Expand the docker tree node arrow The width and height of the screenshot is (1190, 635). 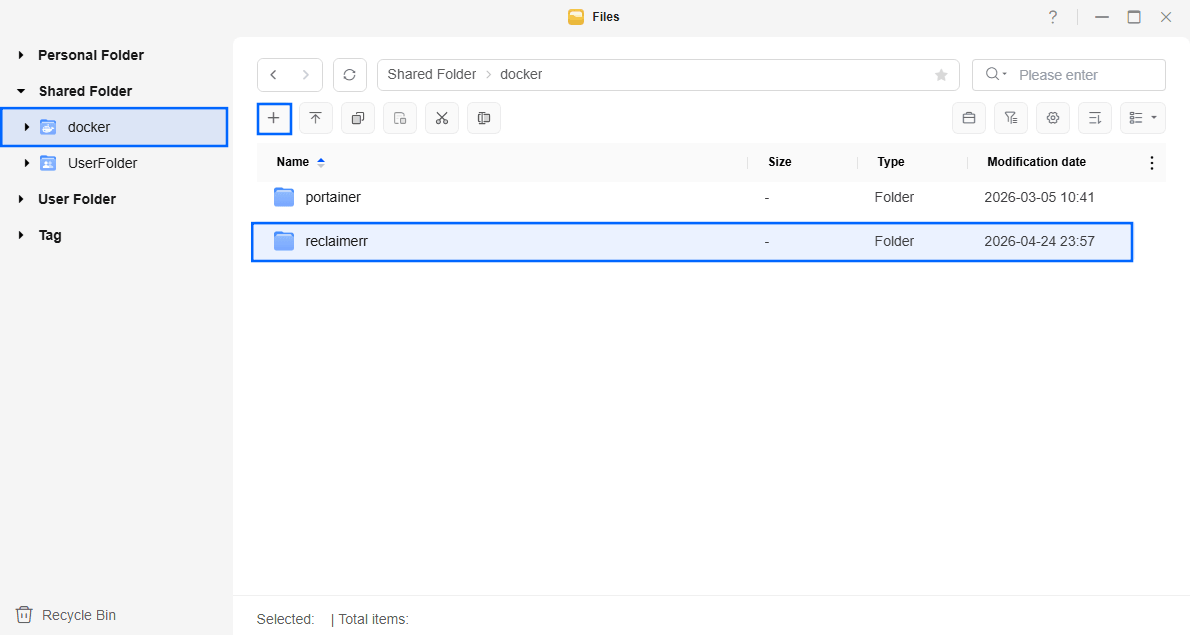[26, 127]
